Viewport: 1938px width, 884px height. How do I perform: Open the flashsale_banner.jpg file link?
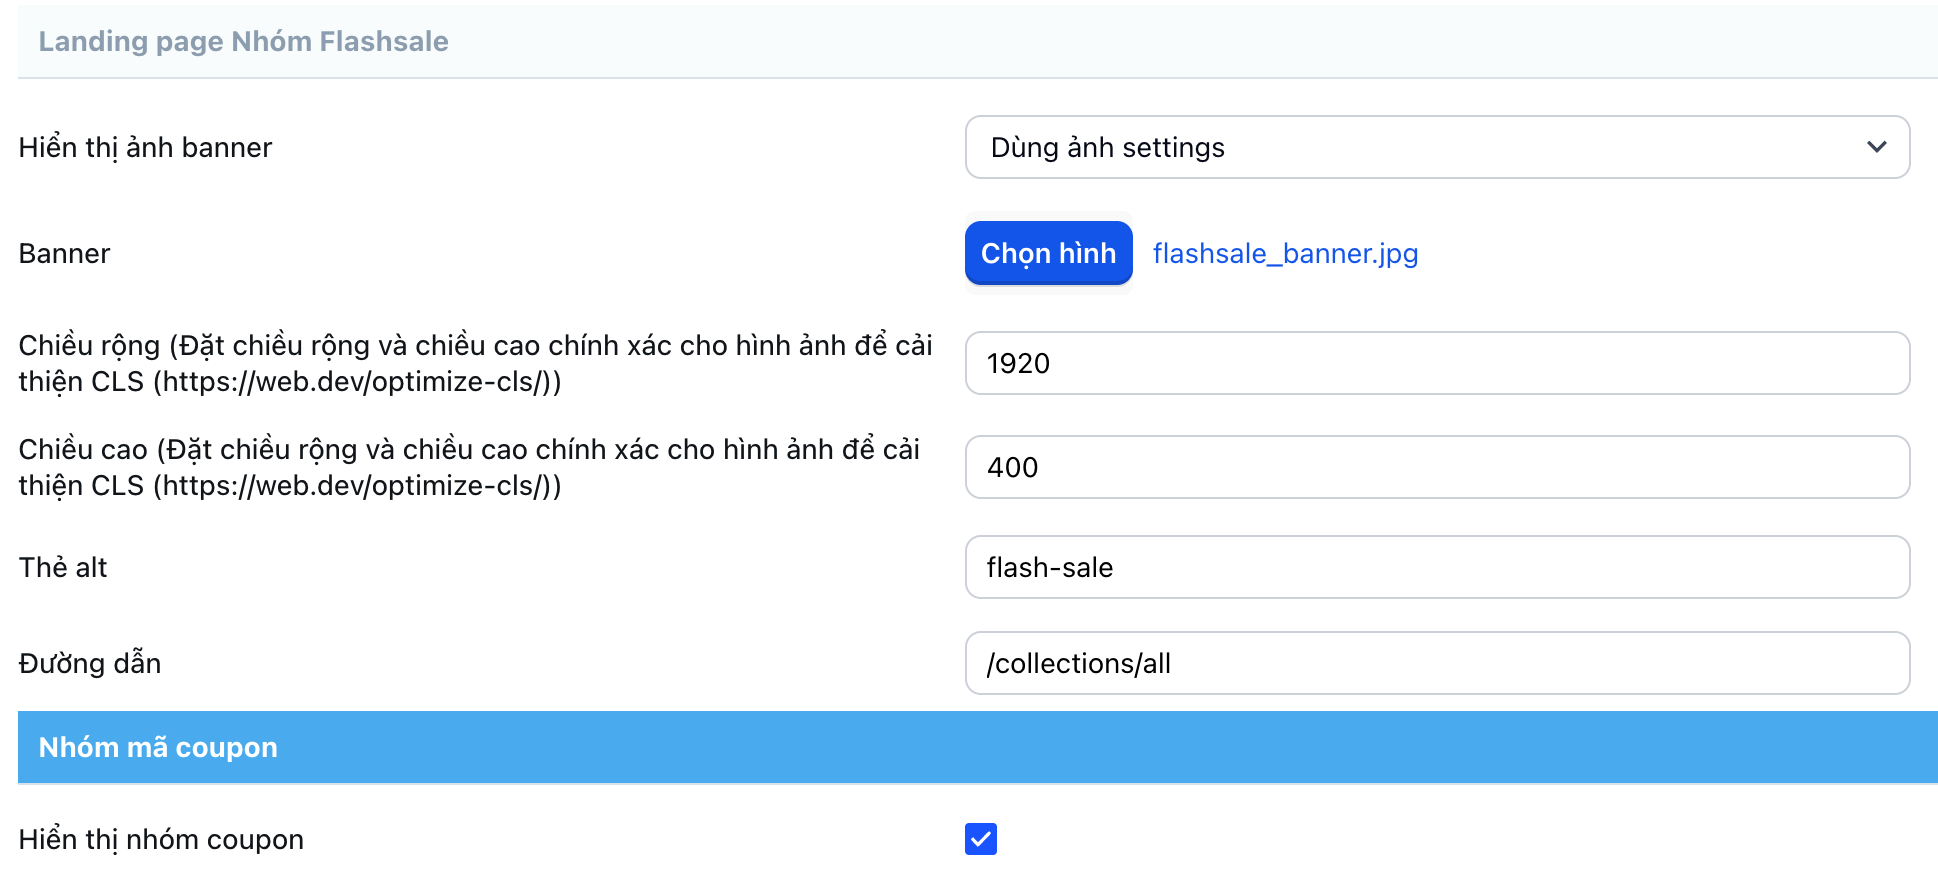click(1285, 254)
